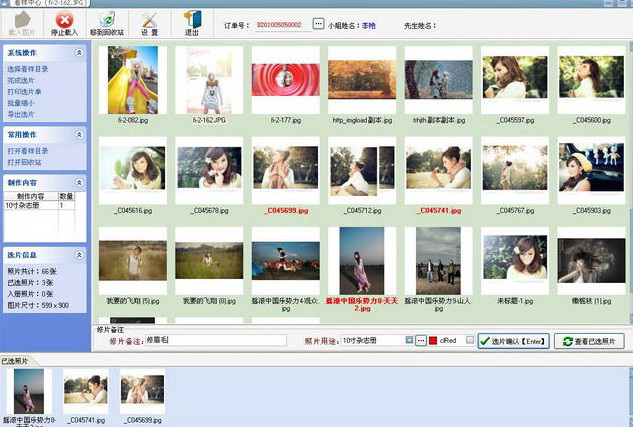Select thumbnail http_imgload副本.jpg

point(362,80)
